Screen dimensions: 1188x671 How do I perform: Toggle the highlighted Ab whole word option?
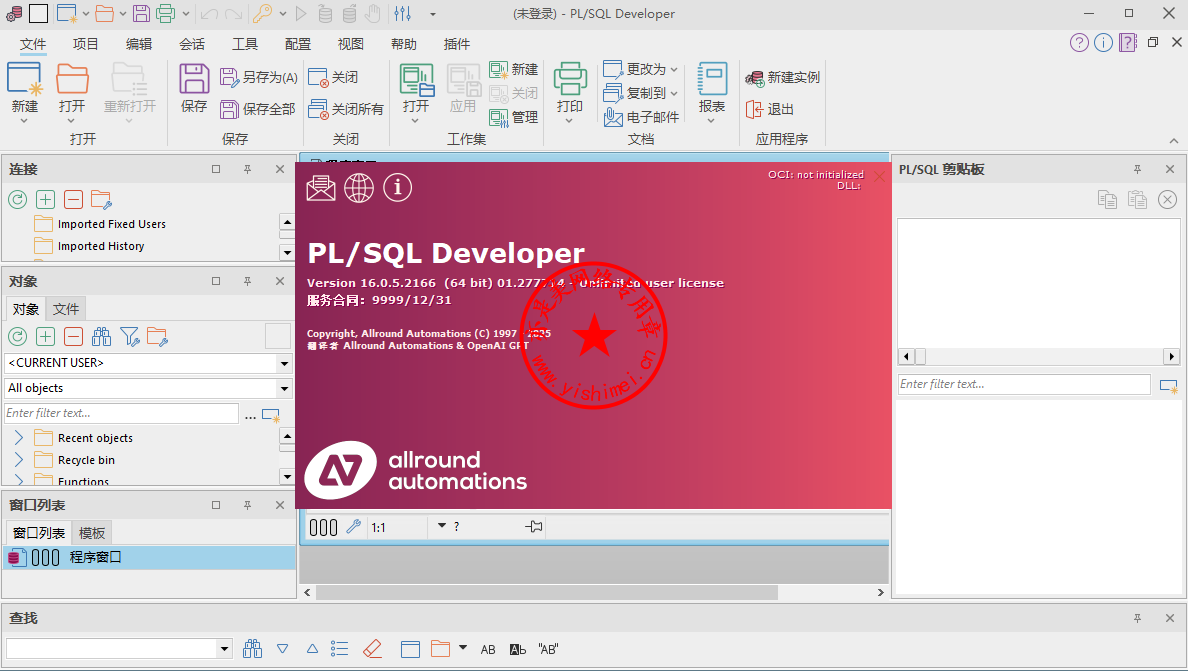[x=517, y=650]
